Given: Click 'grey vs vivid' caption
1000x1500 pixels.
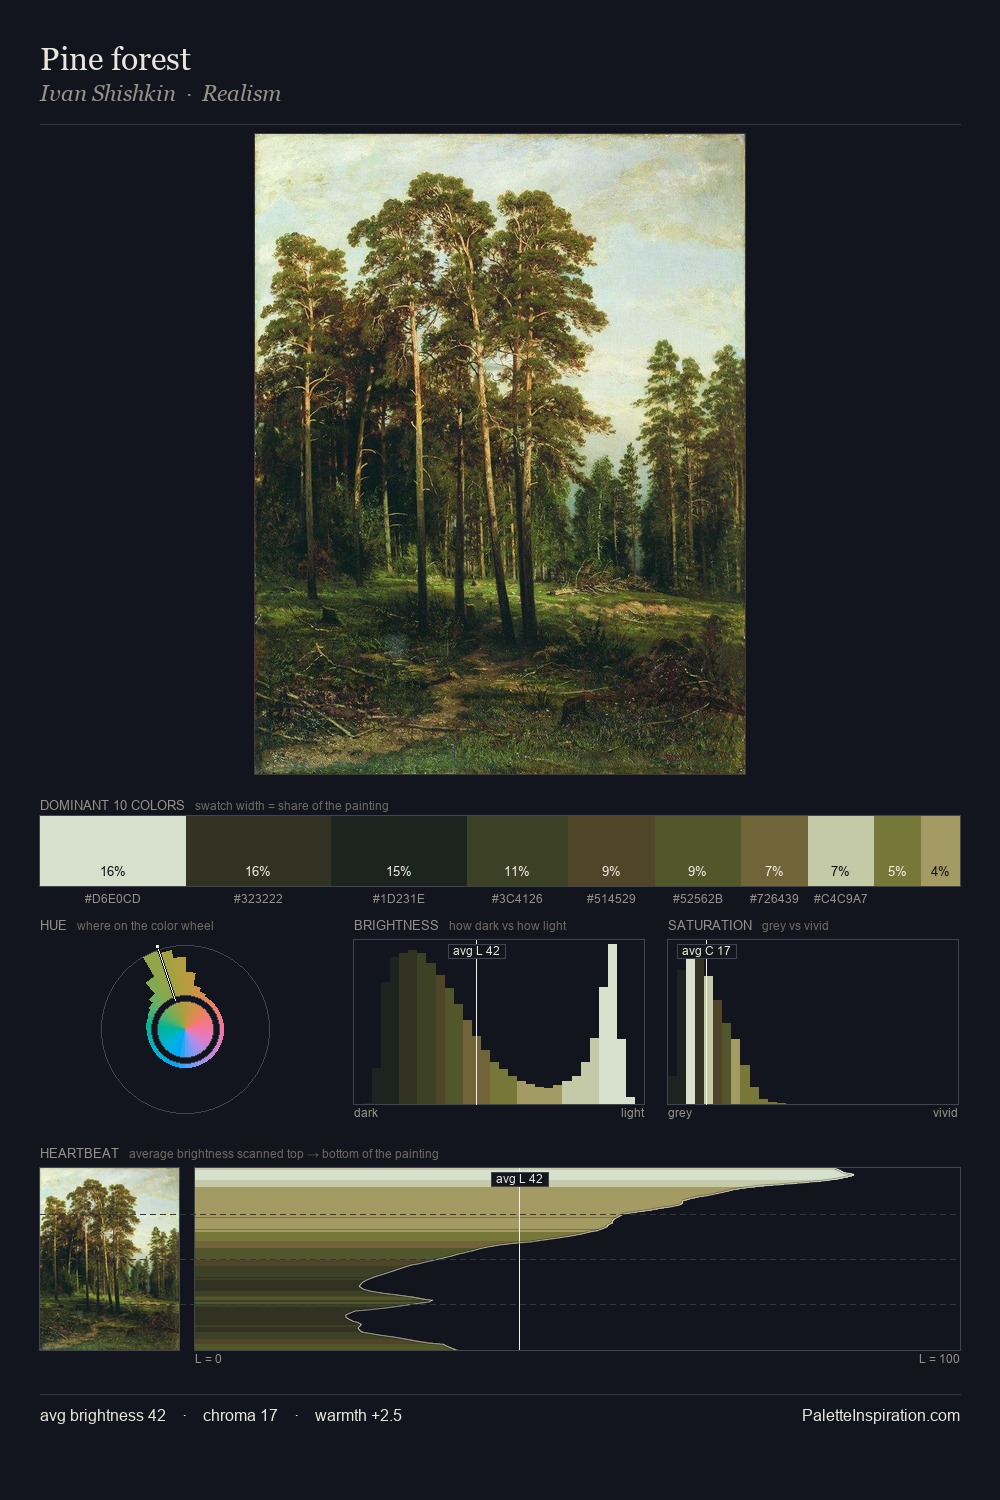Looking at the screenshot, I should (x=795, y=926).
